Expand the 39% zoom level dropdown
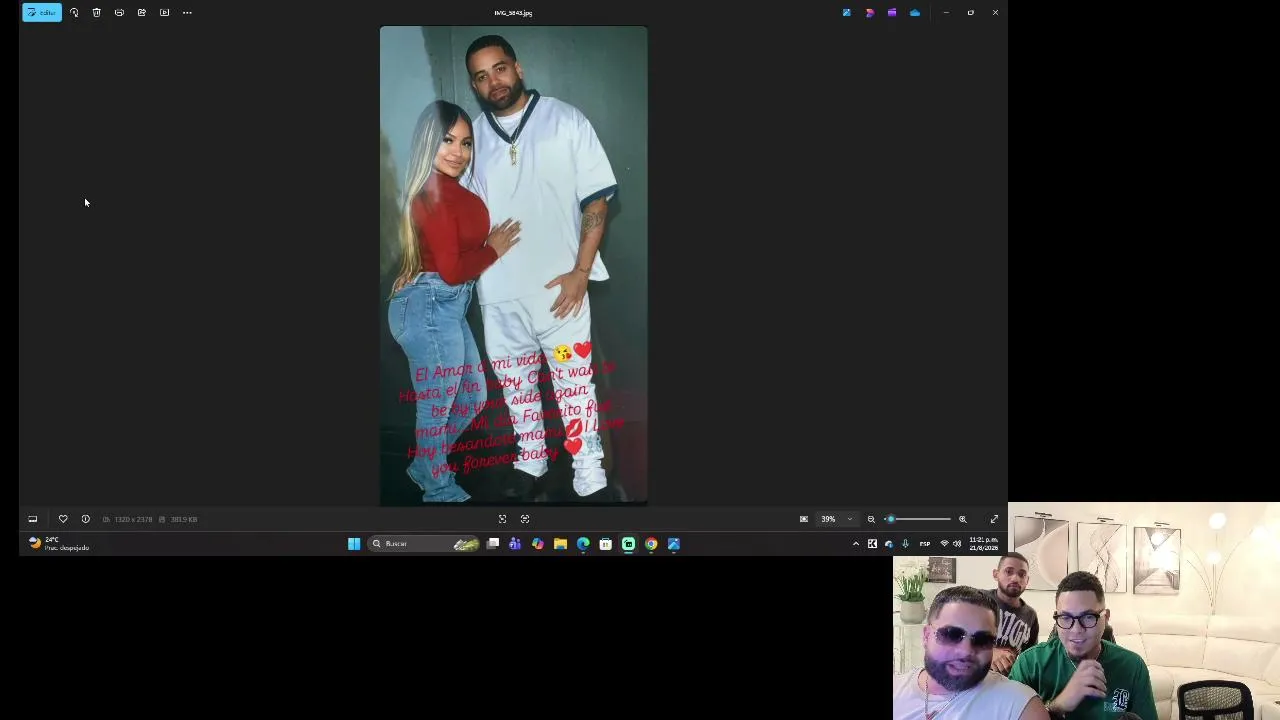This screenshot has width=1280, height=720. [836, 519]
